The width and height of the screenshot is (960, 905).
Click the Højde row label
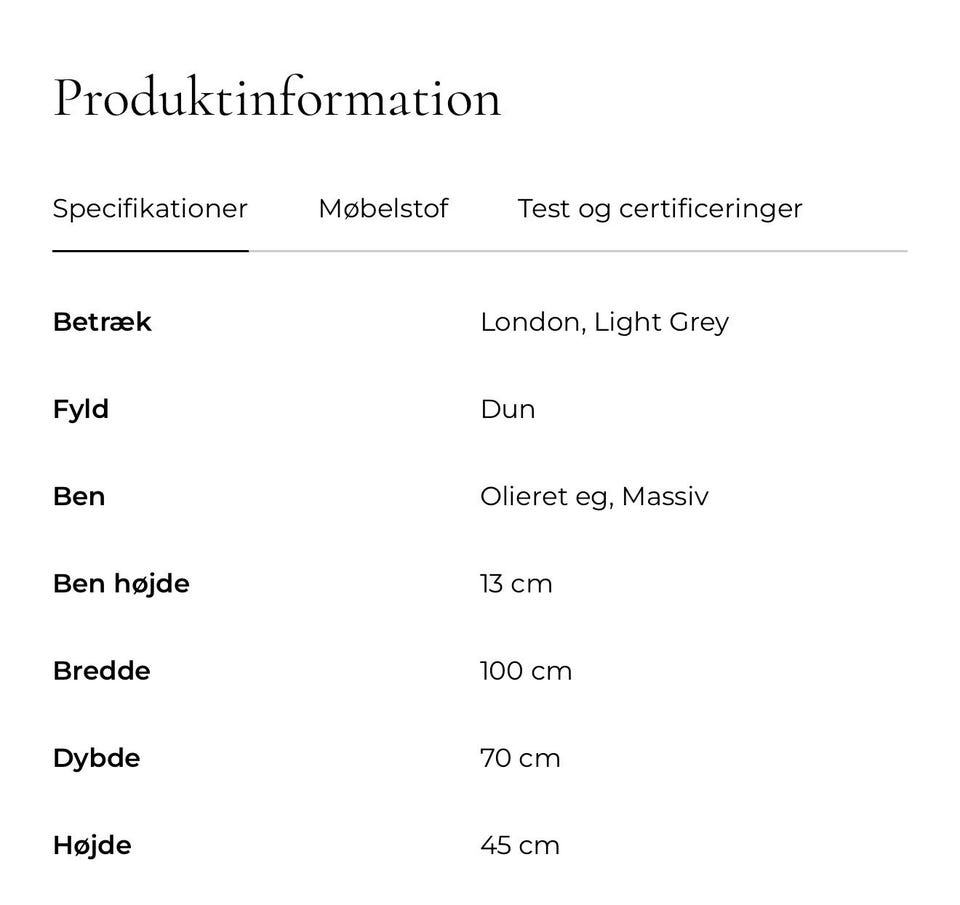tap(92, 845)
